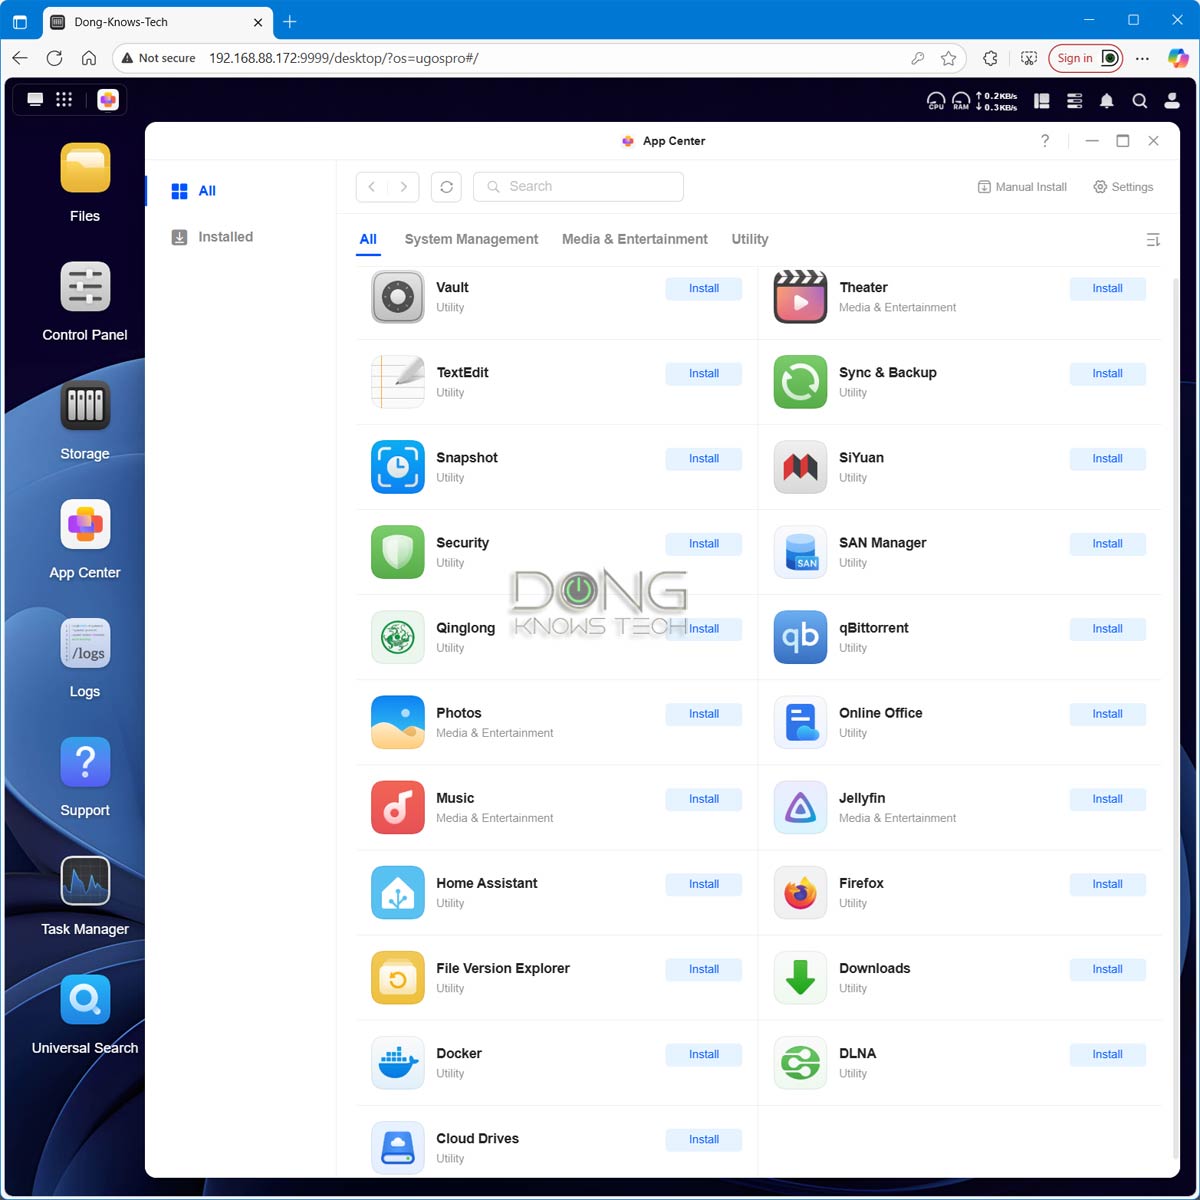The height and width of the screenshot is (1200, 1200).
Task: Select the All category tab
Action: pyautogui.click(x=368, y=239)
